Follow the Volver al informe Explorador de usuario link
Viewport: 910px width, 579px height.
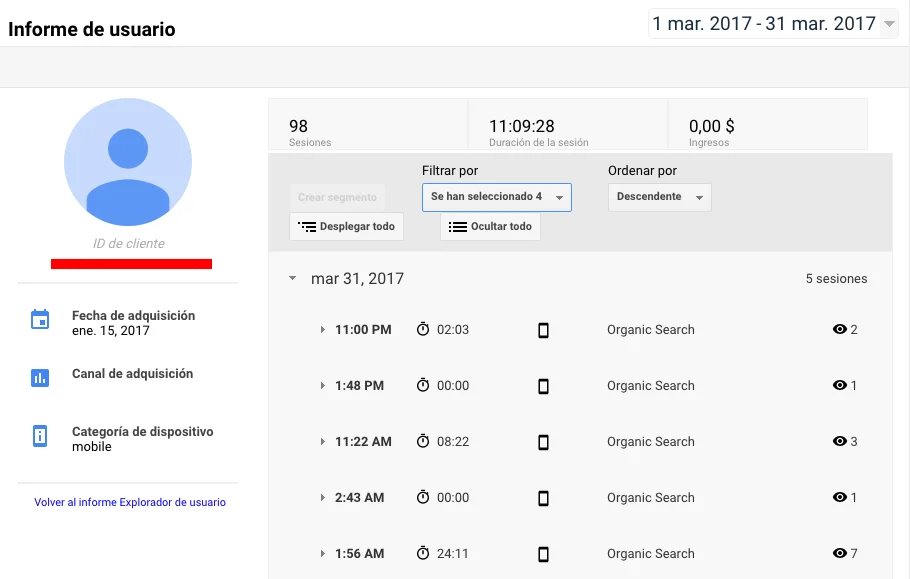point(130,502)
